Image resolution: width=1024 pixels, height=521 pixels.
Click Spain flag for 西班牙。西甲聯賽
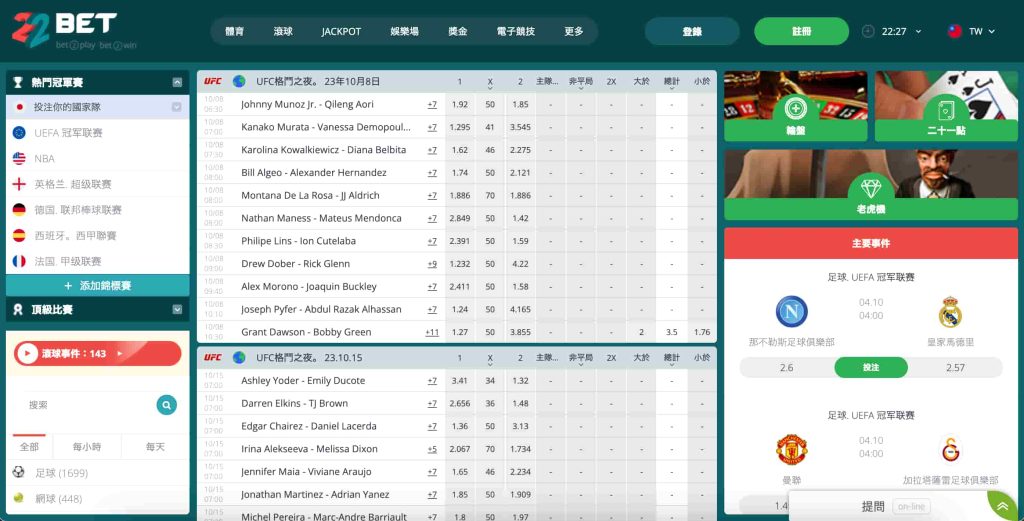19,235
